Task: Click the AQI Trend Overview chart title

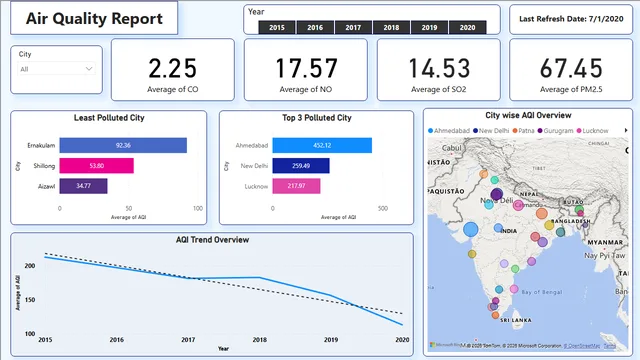Action: [x=212, y=240]
